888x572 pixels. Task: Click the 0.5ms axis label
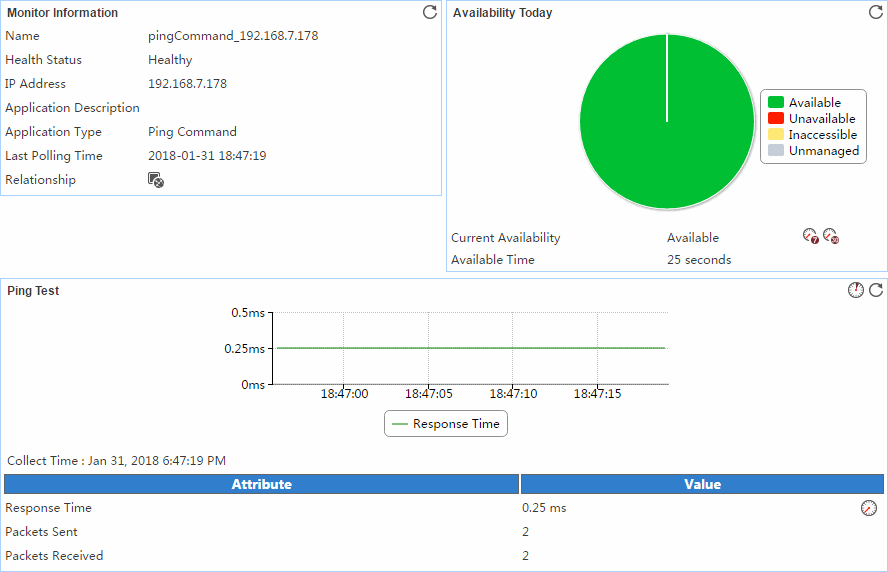pyautogui.click(x=247, y=313)
